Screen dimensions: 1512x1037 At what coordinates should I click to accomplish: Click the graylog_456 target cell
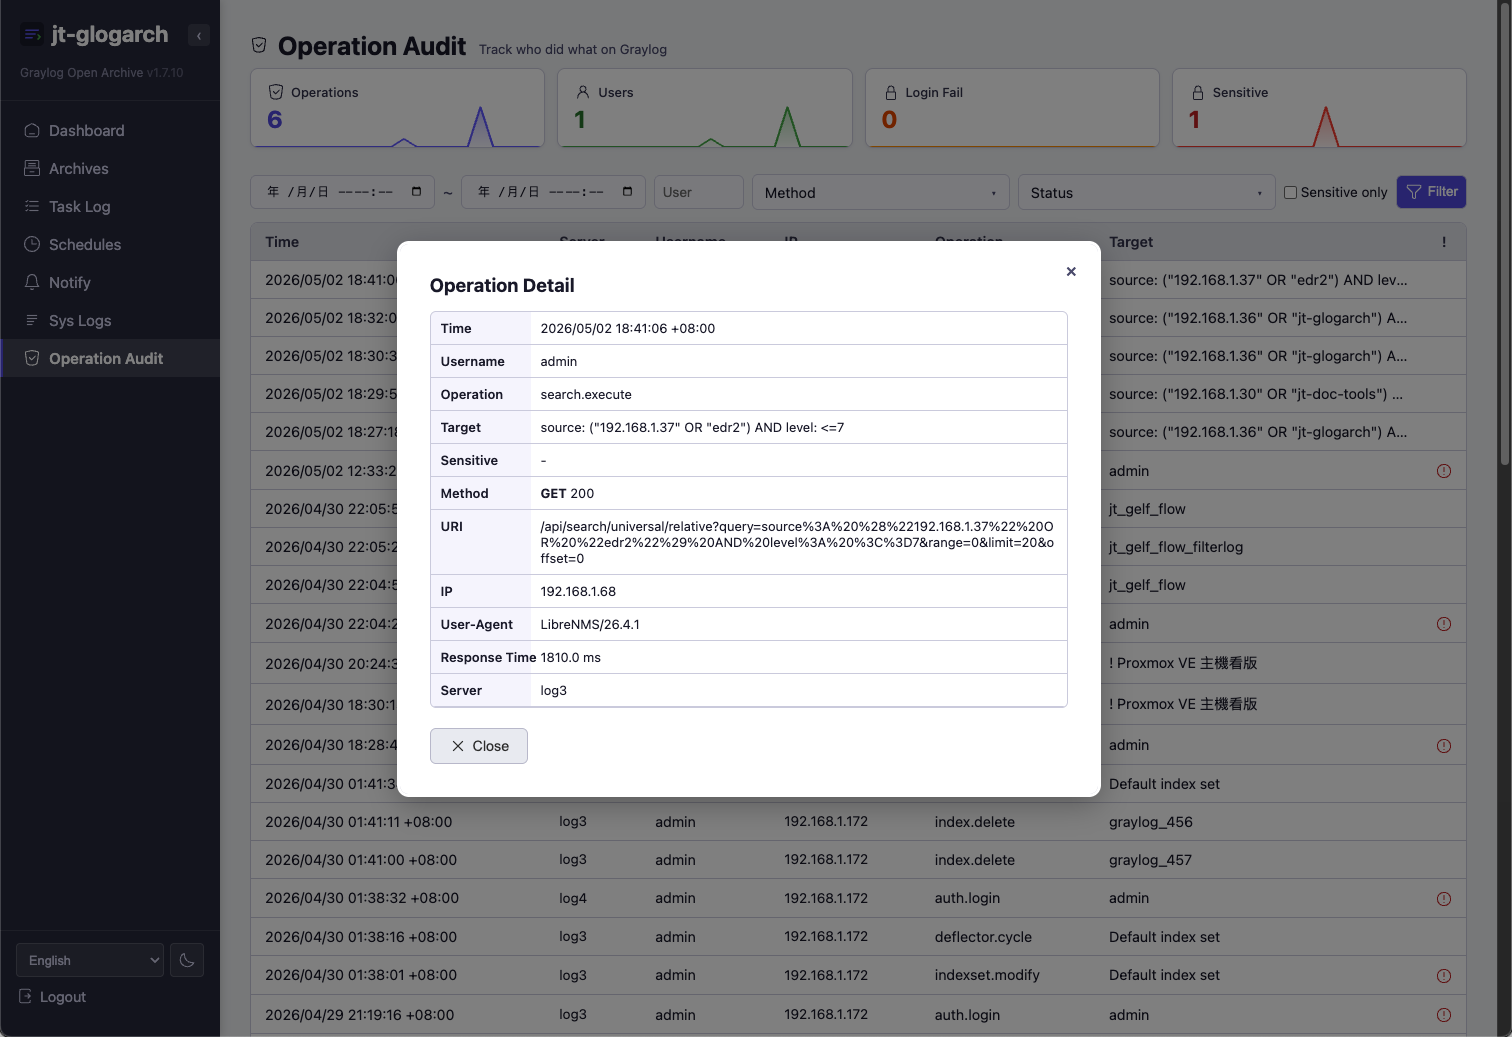1151,822
